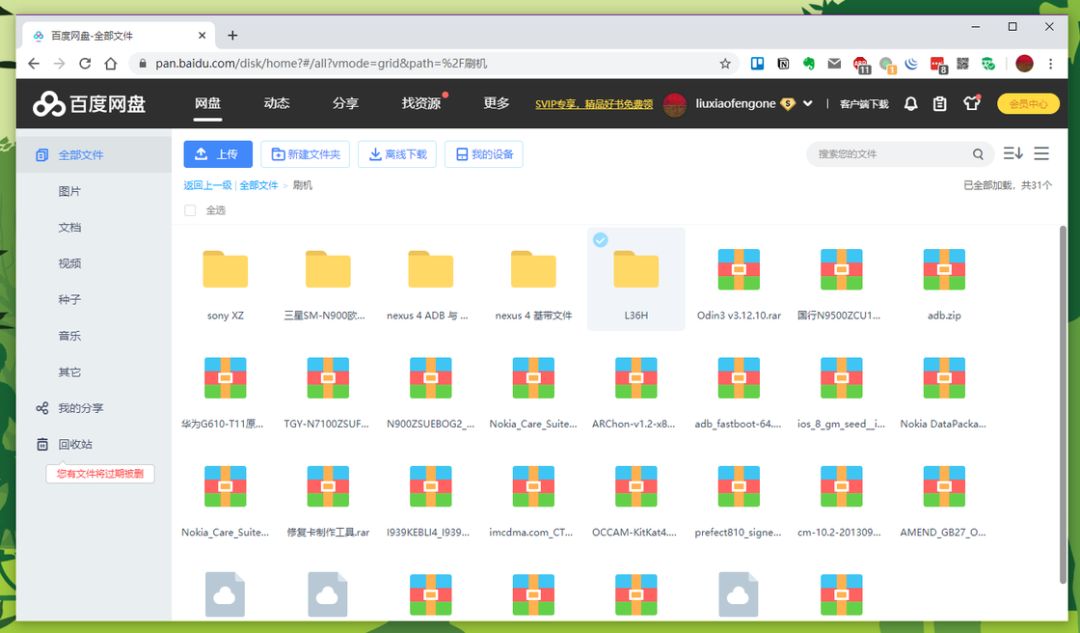1080x633 pixels.
Task: Open Chrome profile avatar
Action: coord(1024,63)
